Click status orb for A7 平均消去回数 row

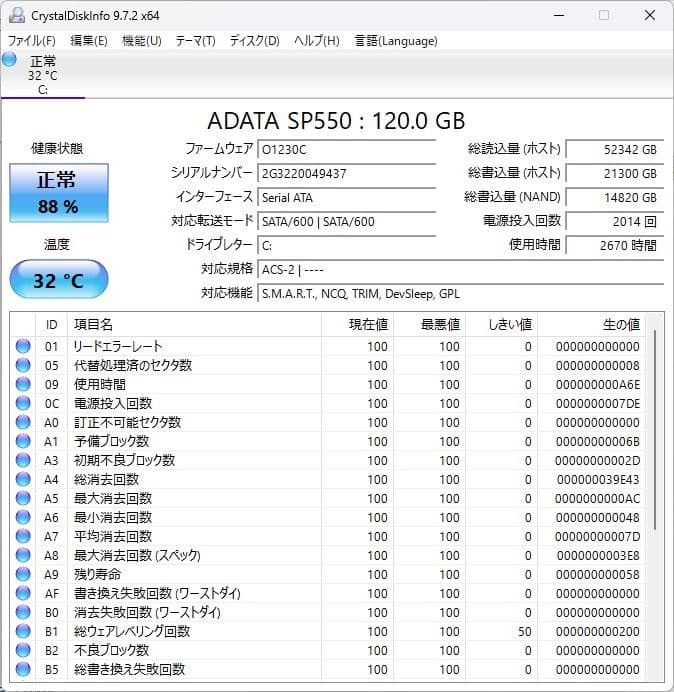tap(23, 536)
